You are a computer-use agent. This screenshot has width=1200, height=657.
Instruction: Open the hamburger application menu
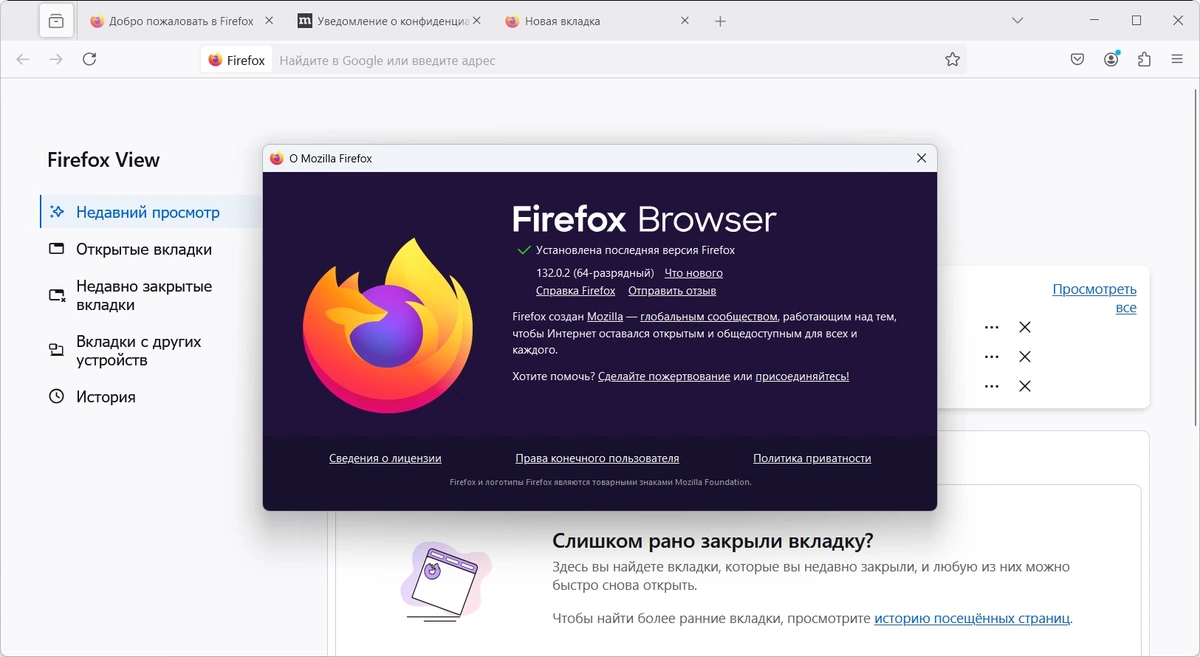tap(1177, 60)
